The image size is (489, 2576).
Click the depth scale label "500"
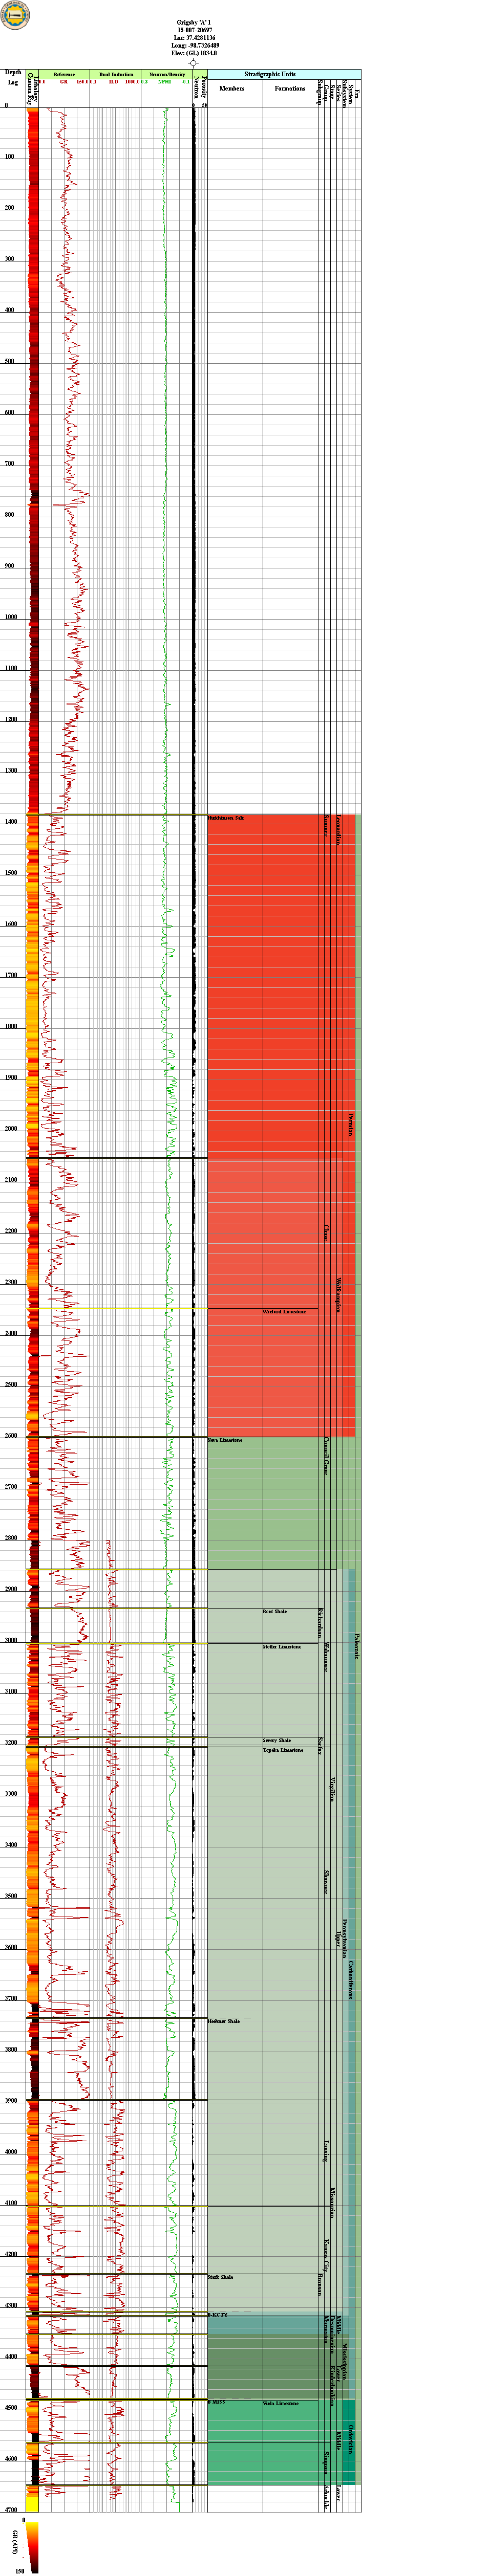[x=10, y=361]
